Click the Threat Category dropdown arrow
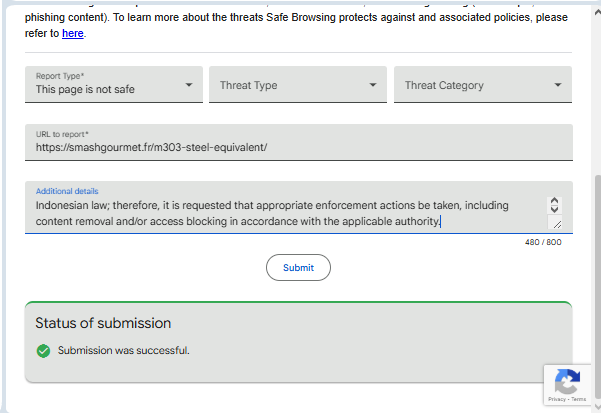Viewport: 601px width, 413px height. [558, 85]
